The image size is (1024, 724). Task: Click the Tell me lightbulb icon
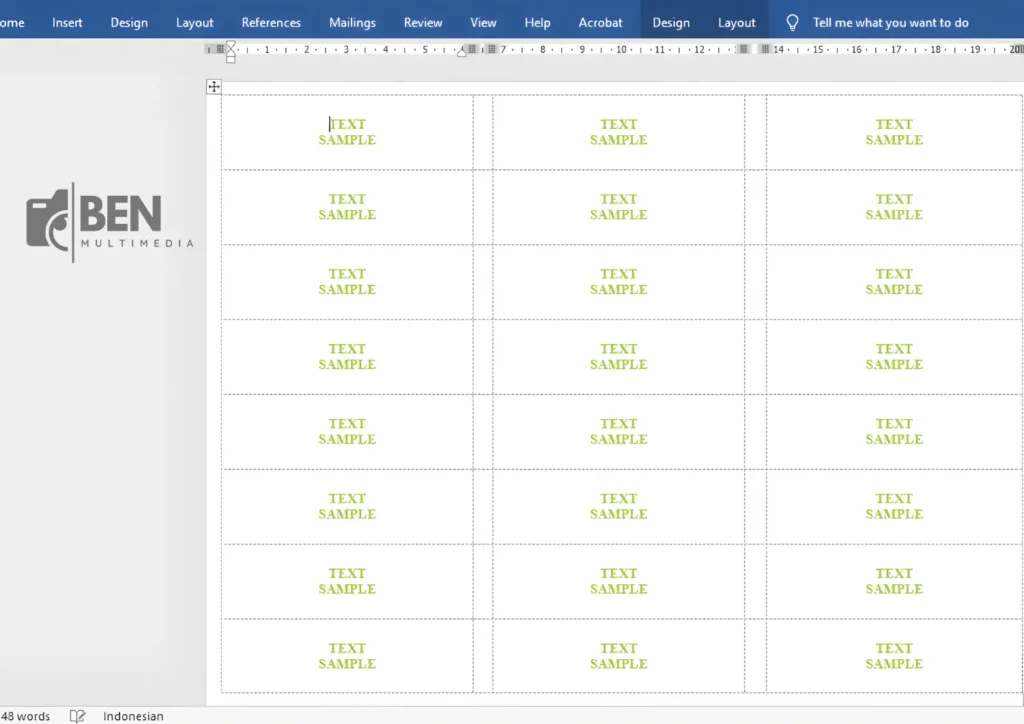(792, 22)
